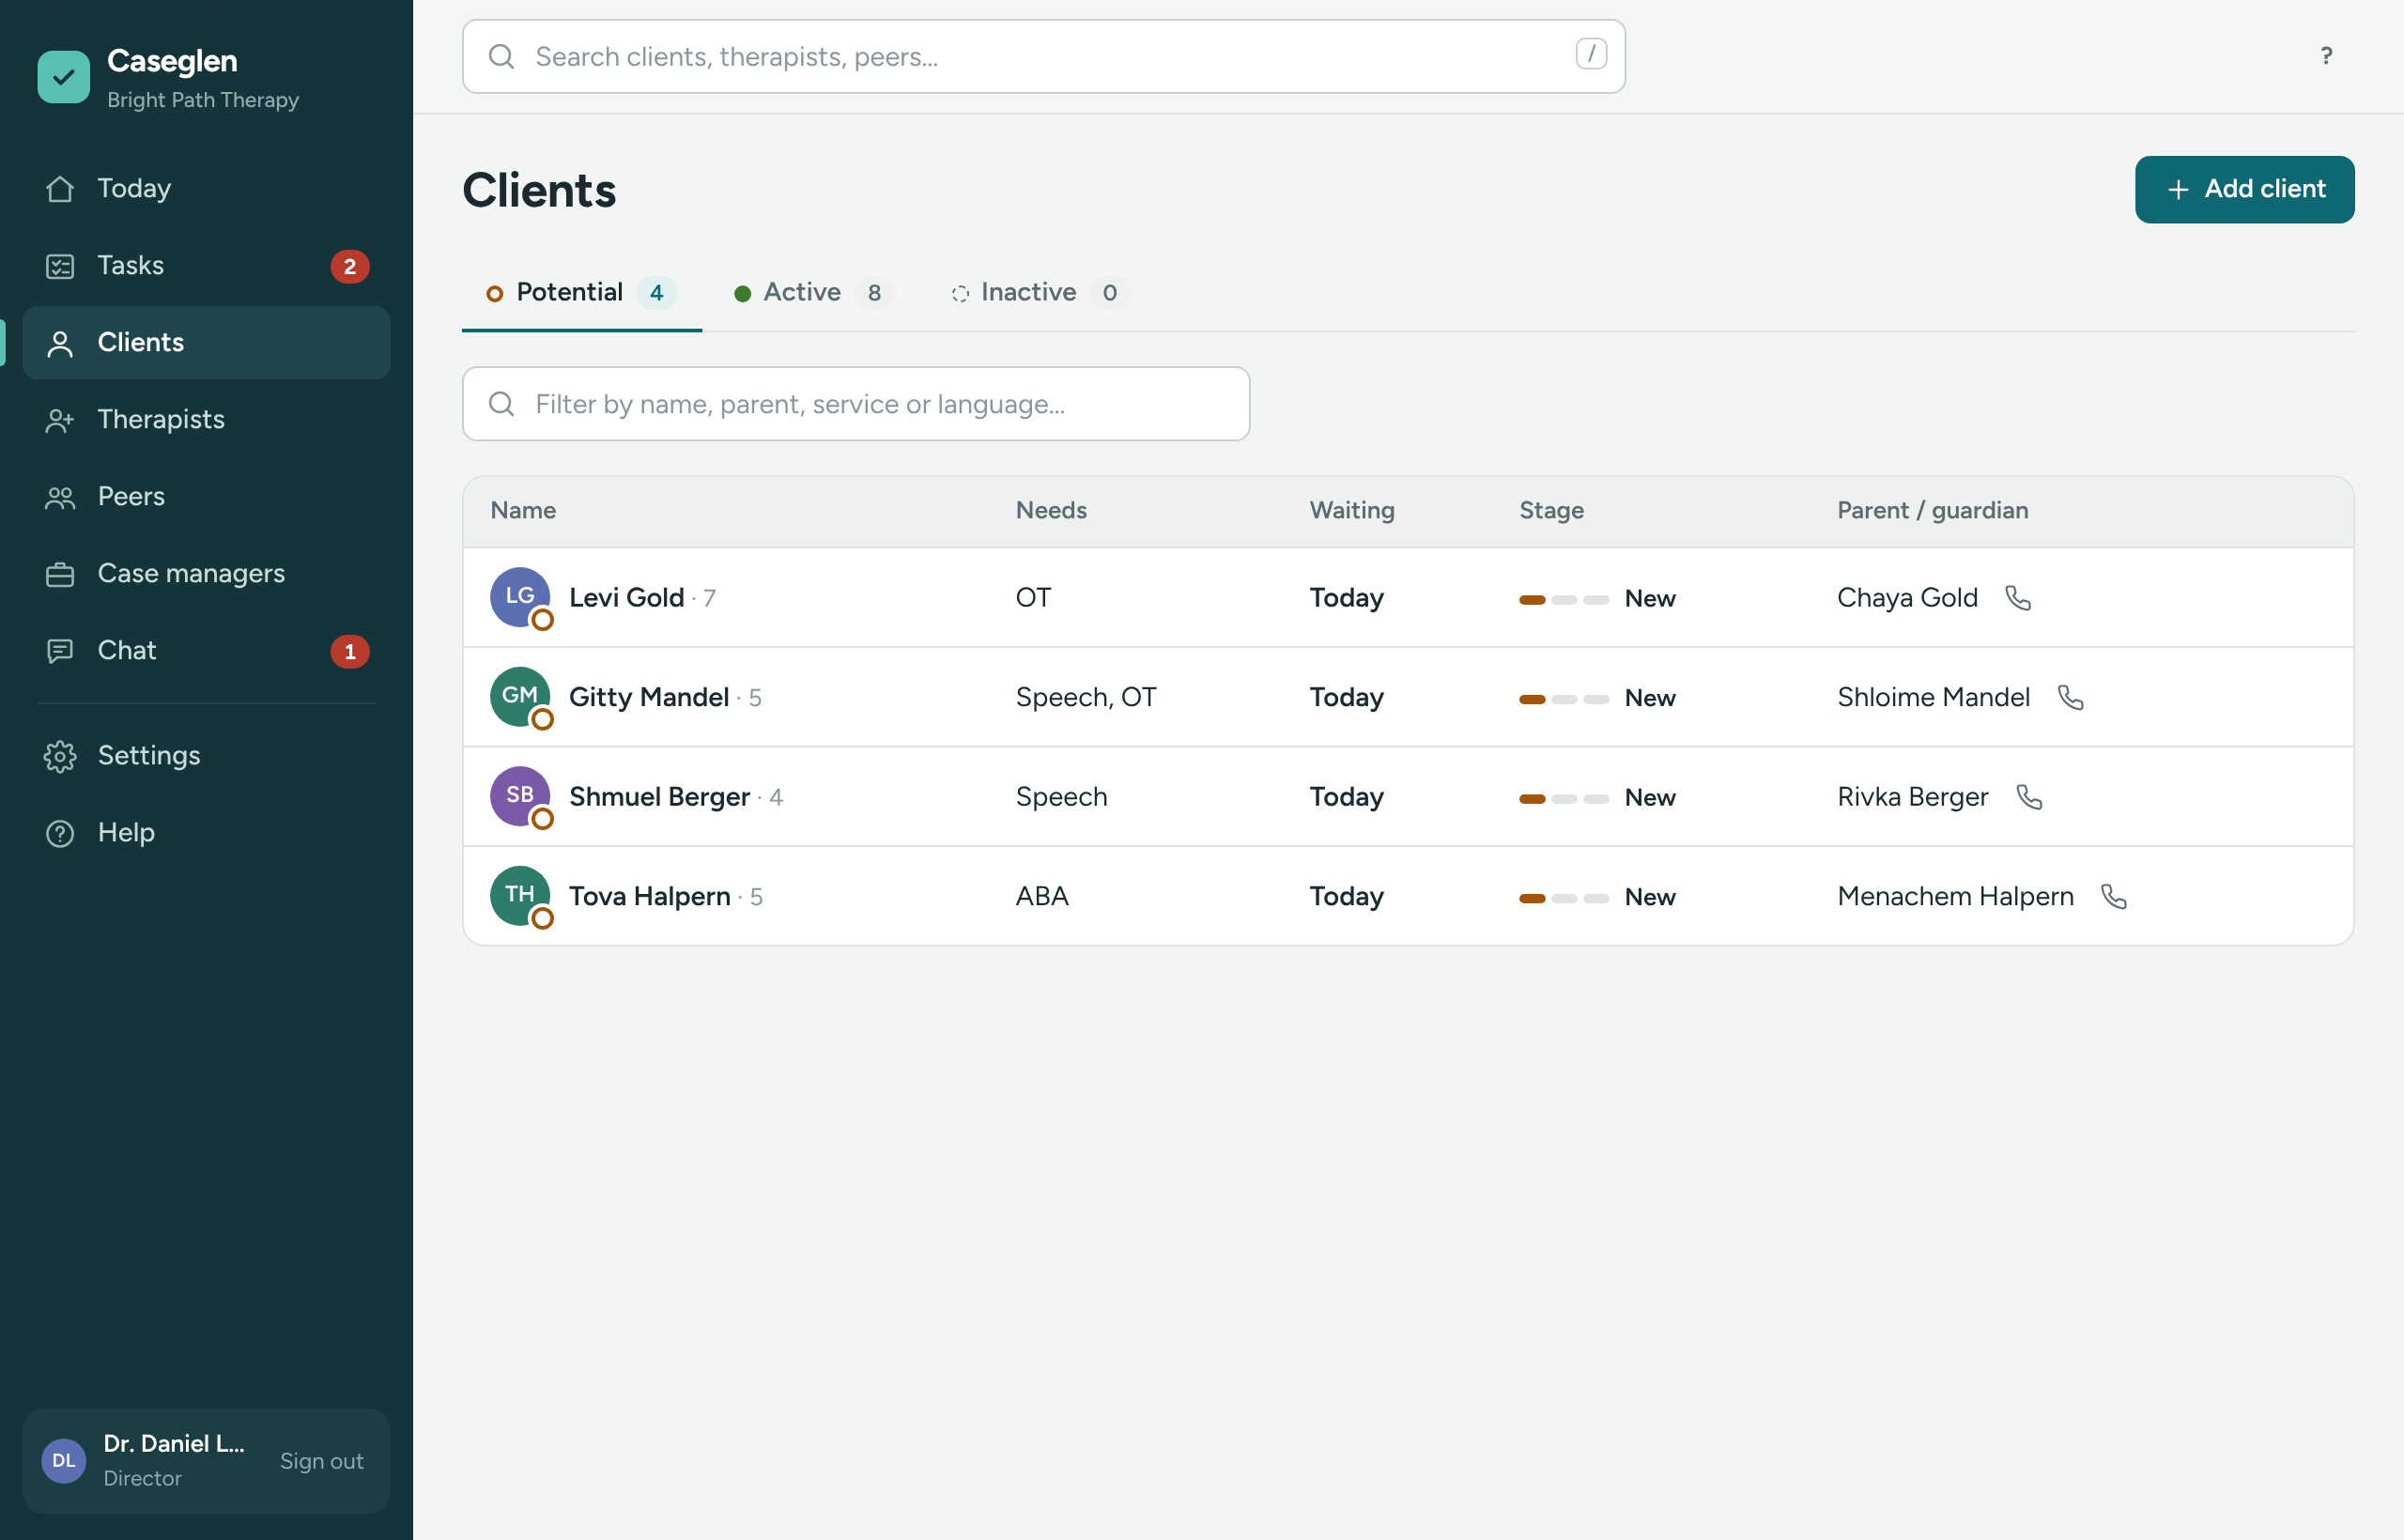Open Settings via its gear icon

pyautogui.click(x=60, y=756)
